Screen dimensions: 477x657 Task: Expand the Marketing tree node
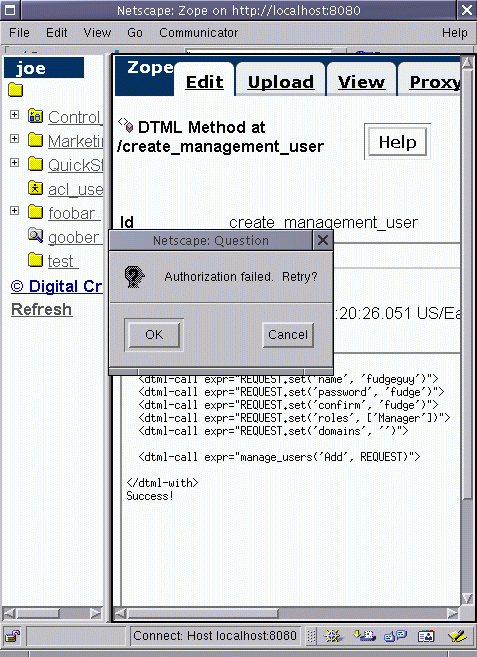click(x=14, y=138)
